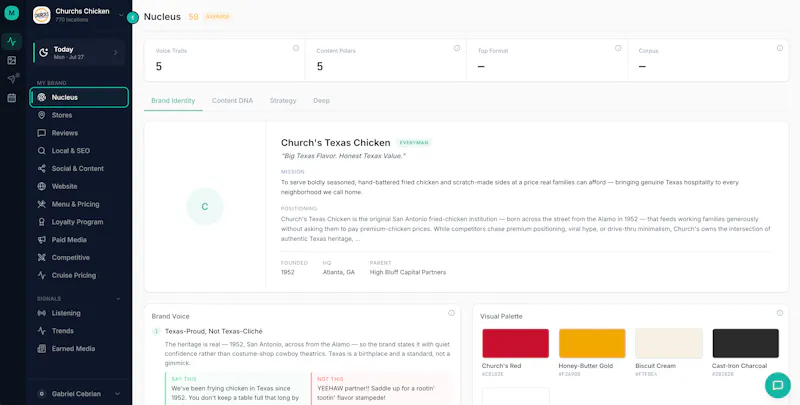Open the calendar icon in left rail
This screenshot has height=405, width=800.
point(12,97)
